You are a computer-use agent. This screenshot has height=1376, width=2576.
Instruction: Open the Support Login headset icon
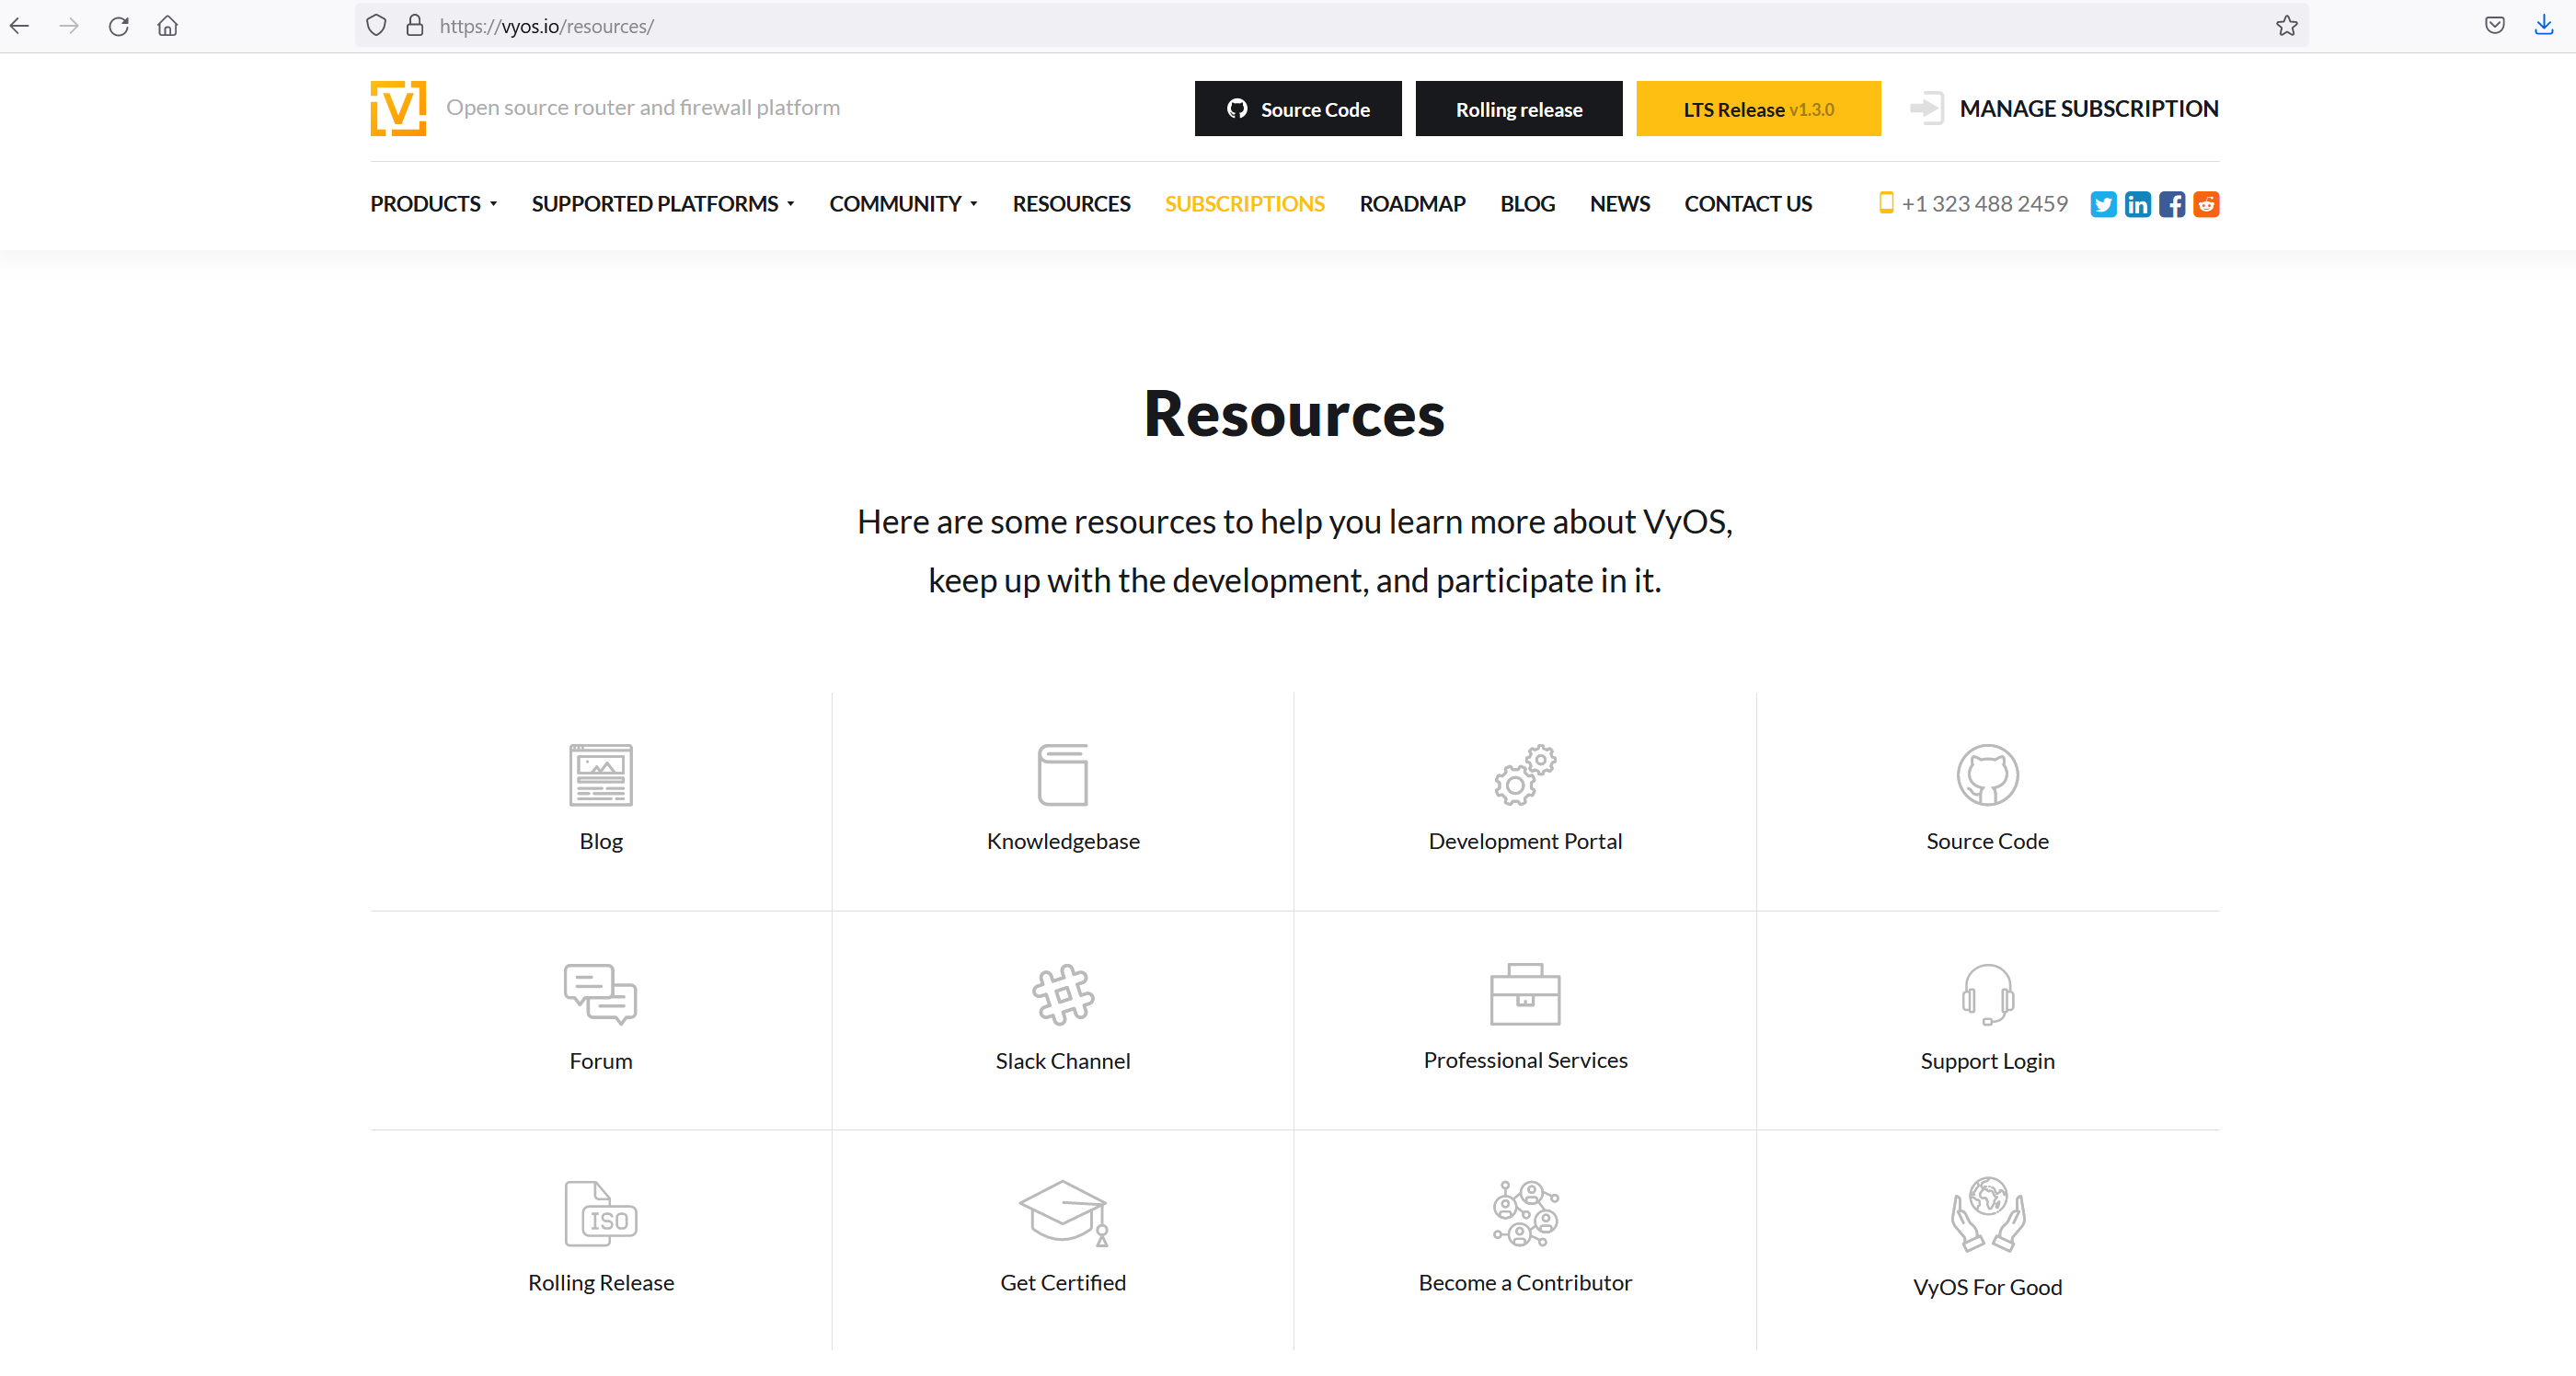(x=1987, y=994)
